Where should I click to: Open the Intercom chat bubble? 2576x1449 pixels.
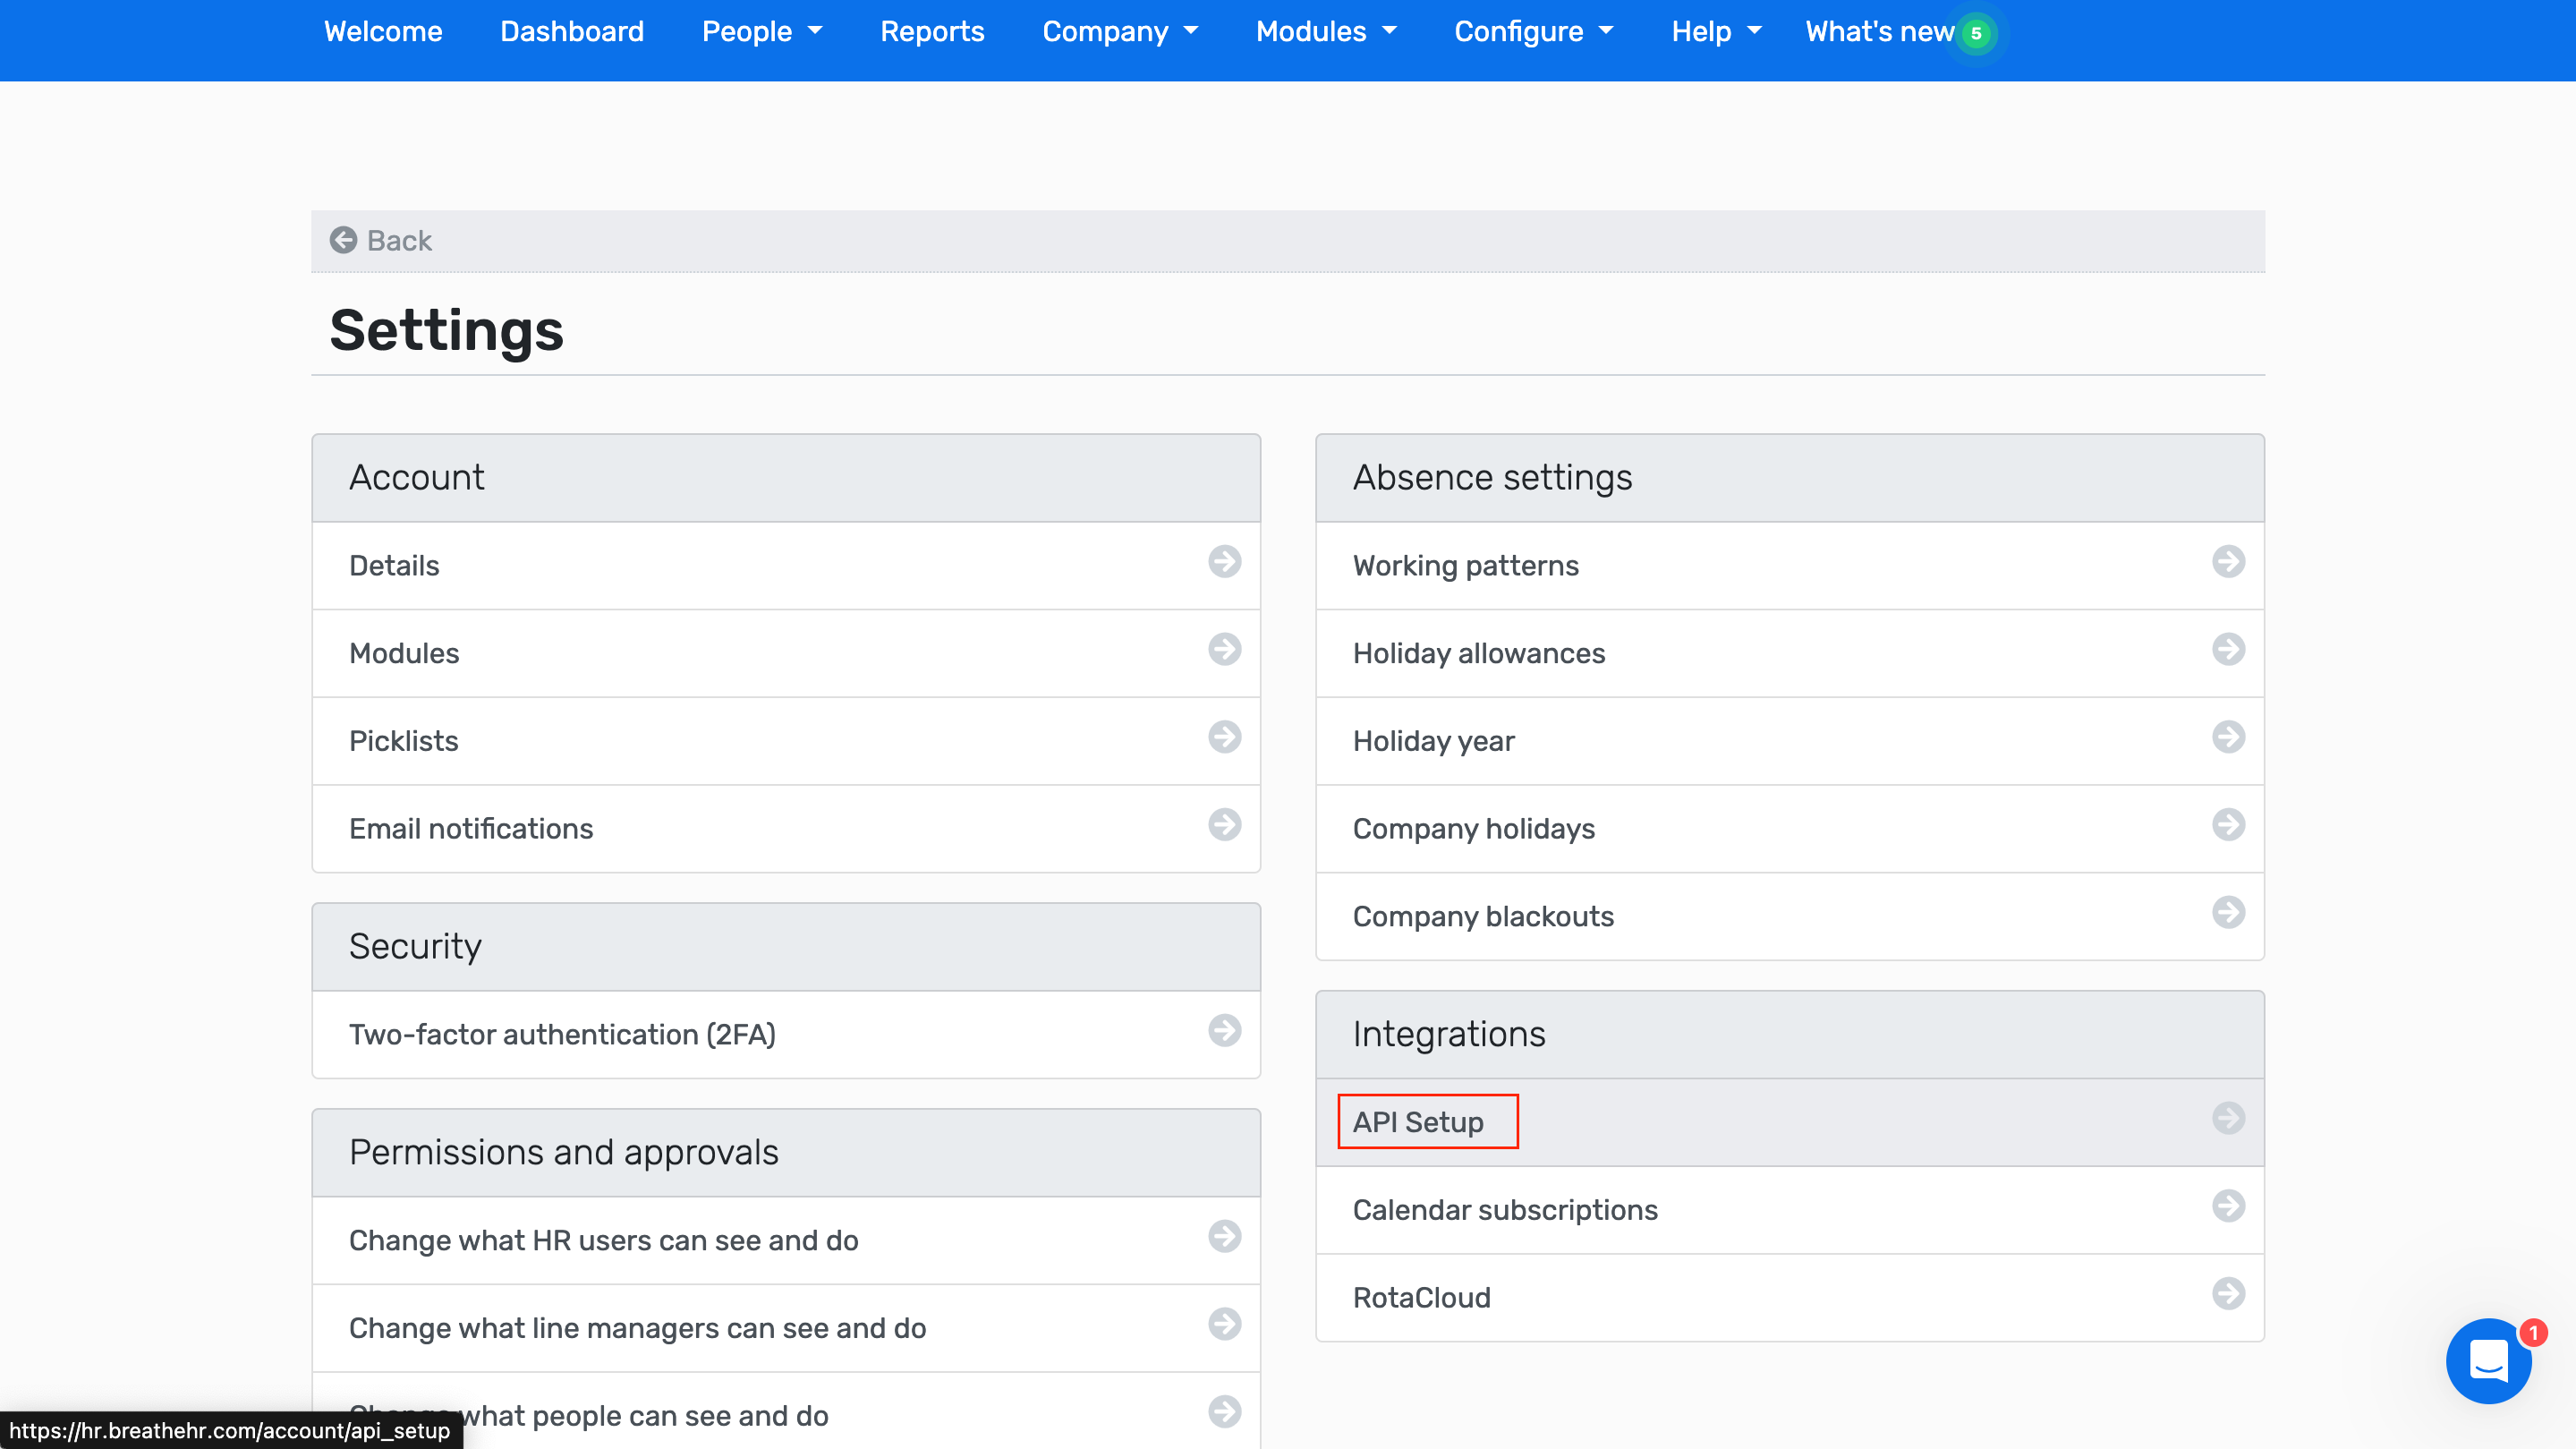[2489, 1361]
